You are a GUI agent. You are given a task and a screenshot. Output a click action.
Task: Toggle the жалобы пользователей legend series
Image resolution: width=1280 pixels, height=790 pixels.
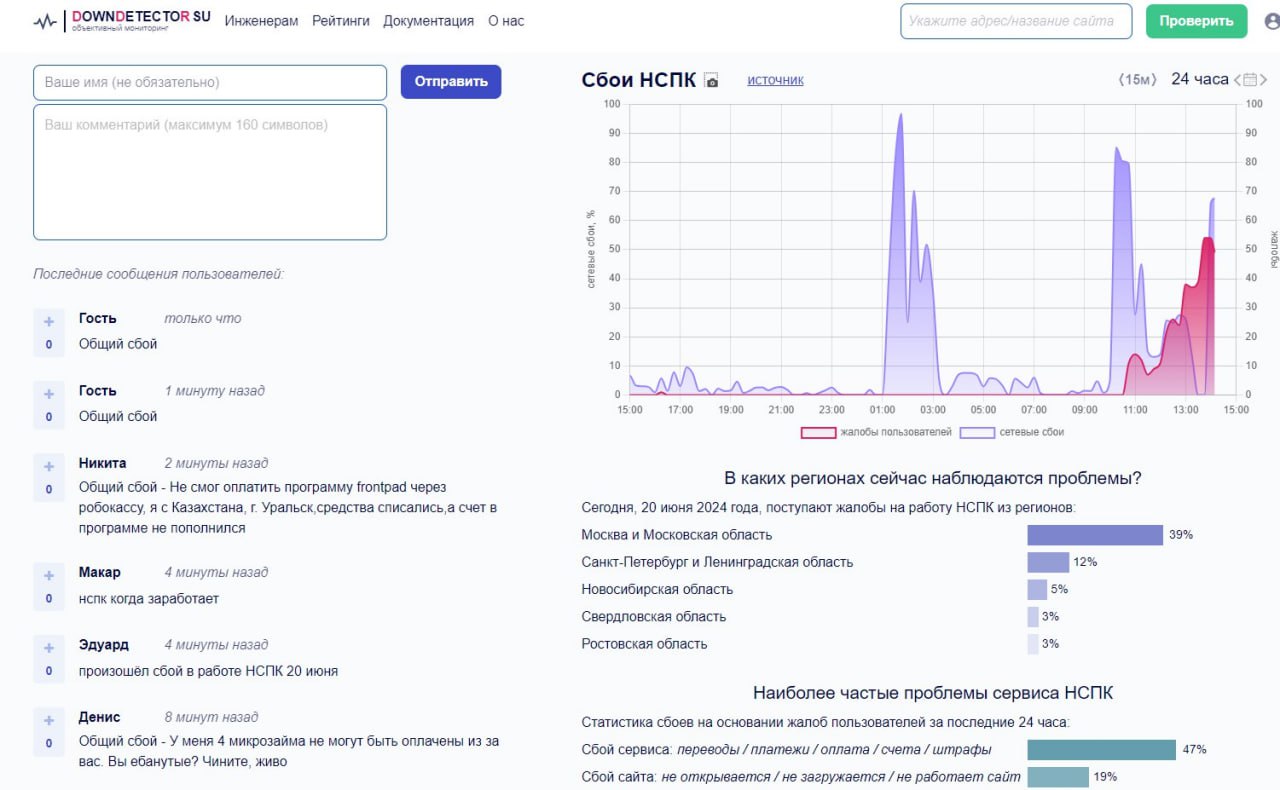pyautogui.click(x=818, y=433)
